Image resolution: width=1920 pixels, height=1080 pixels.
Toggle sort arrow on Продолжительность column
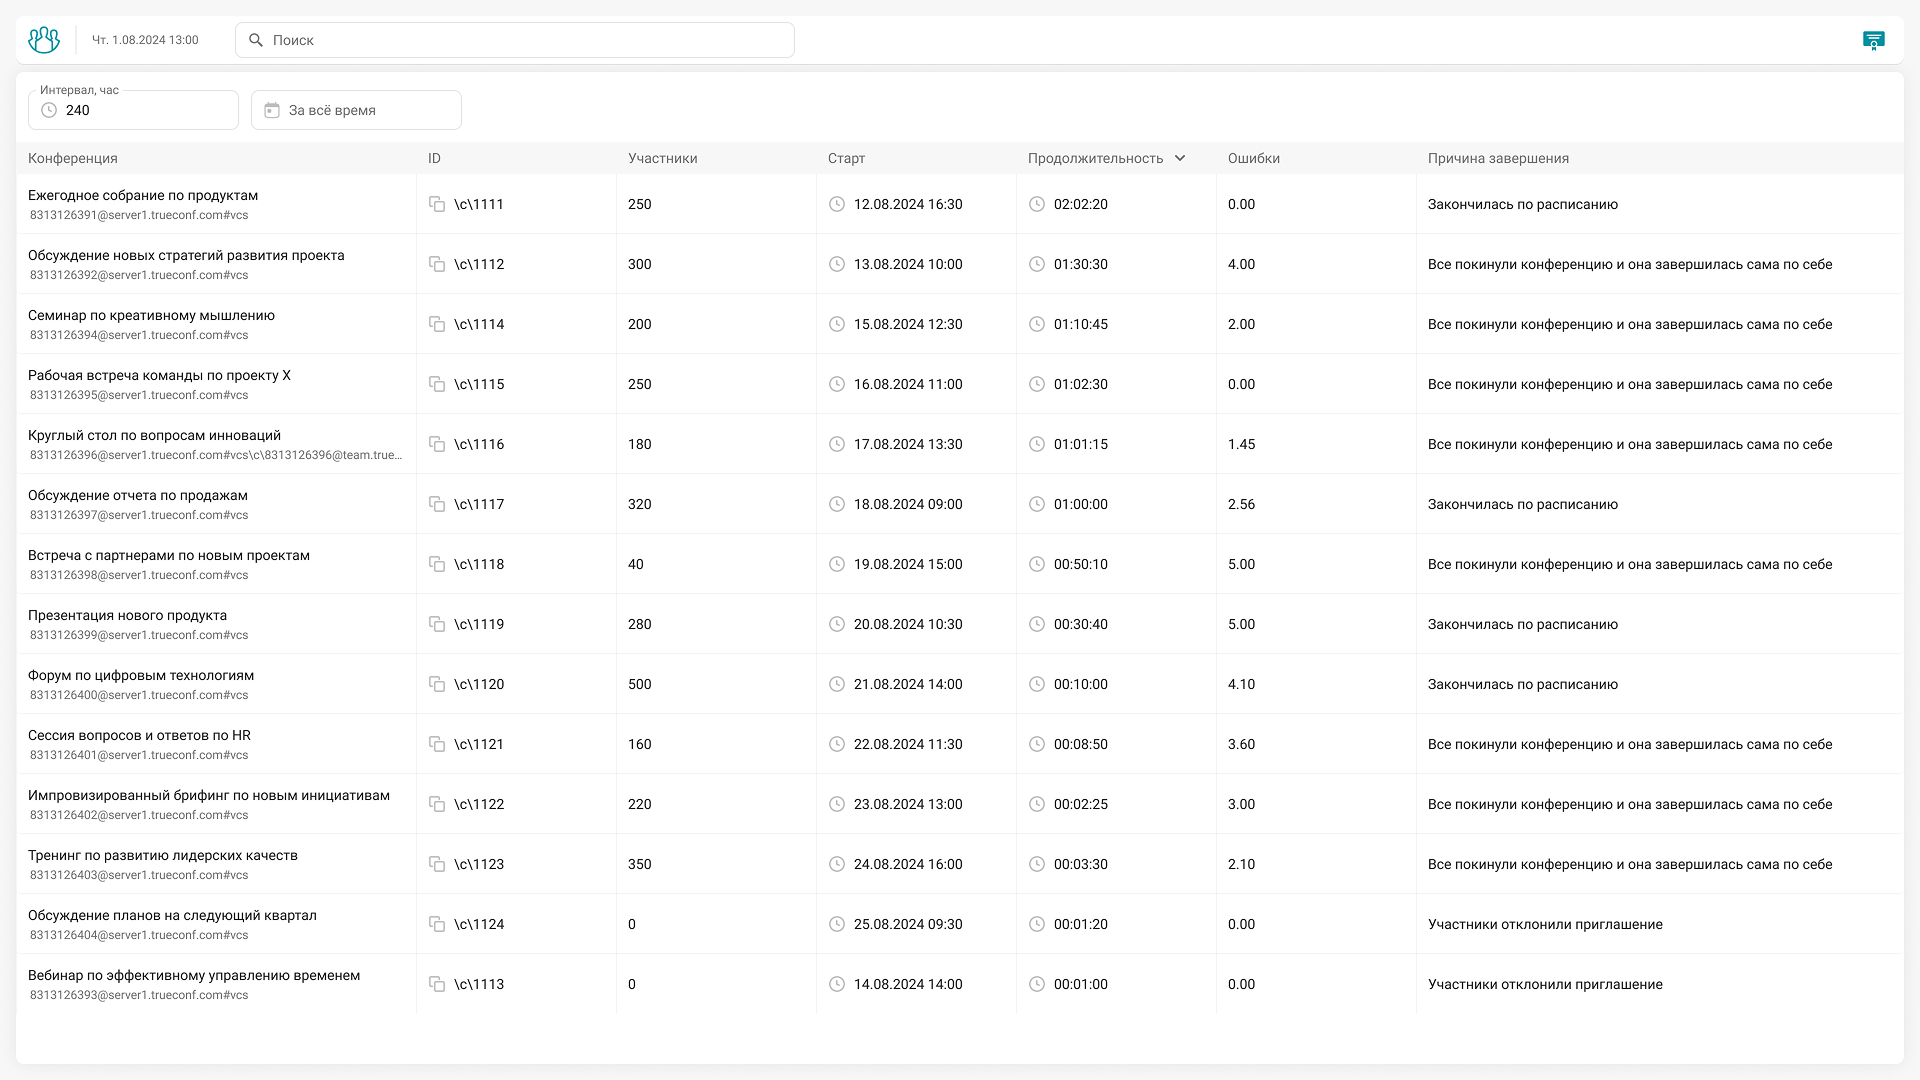(1180, 158)
